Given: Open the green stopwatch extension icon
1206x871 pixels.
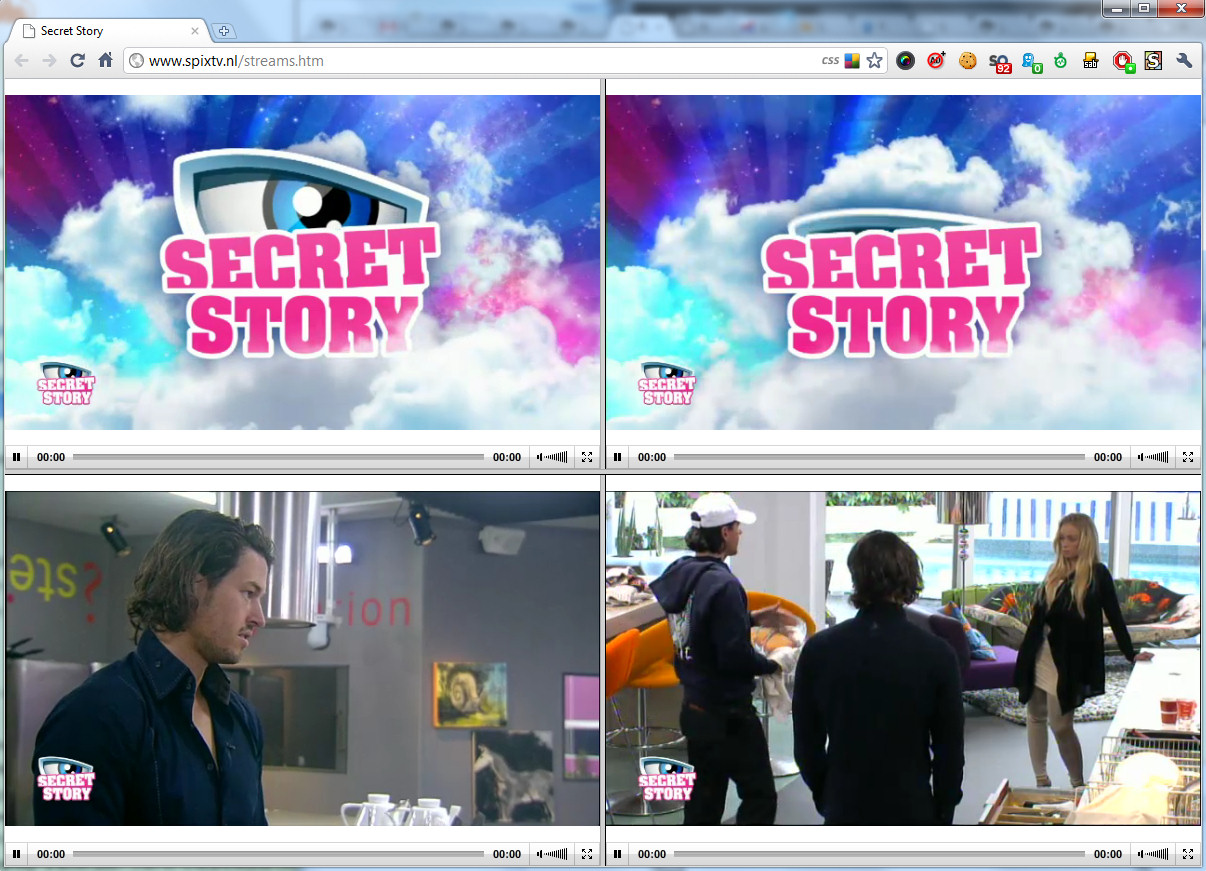Looking at the screenshot, I should click(x=1060, y=61).
